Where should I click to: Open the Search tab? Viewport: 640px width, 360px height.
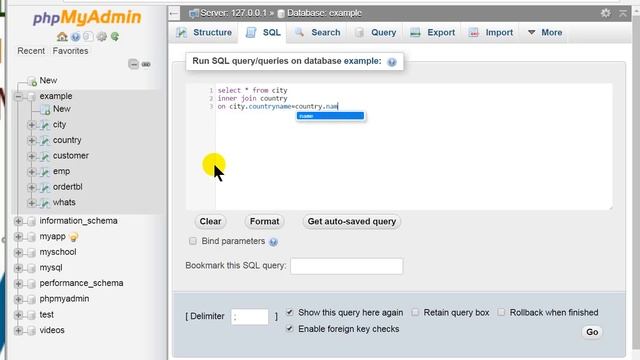pyautogui.click(x=318, y=33)
